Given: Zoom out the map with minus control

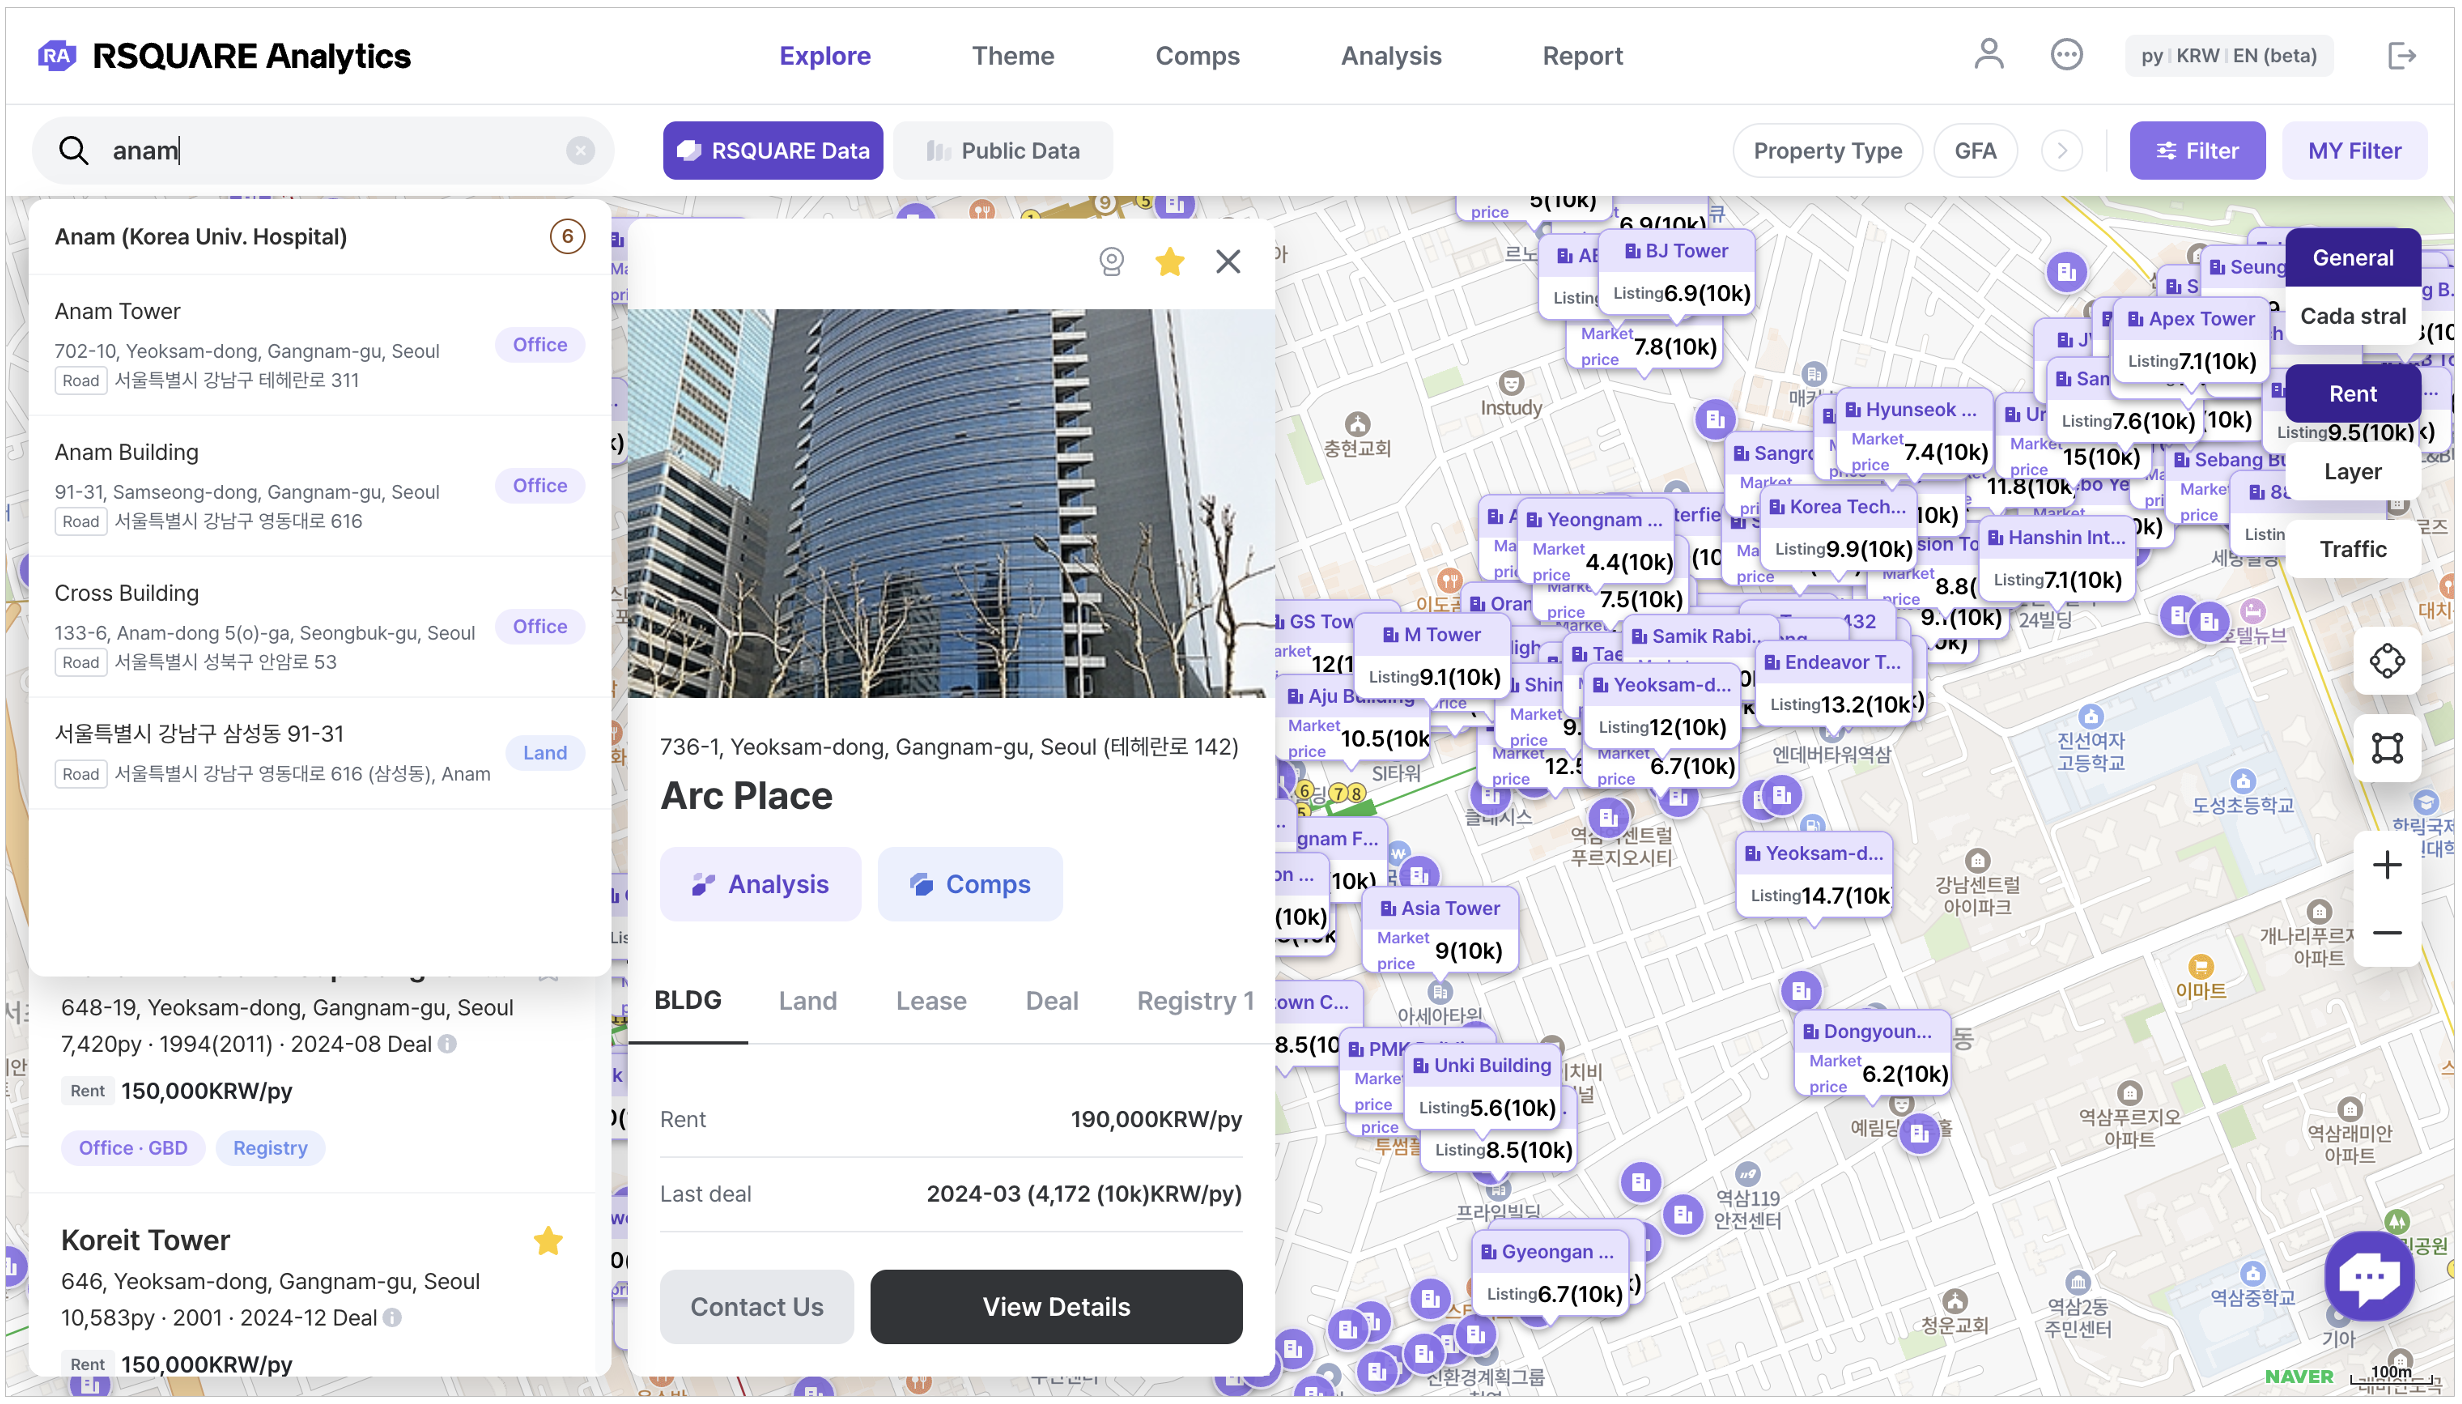Looking at the screenshot, I should pos(2386,933).
